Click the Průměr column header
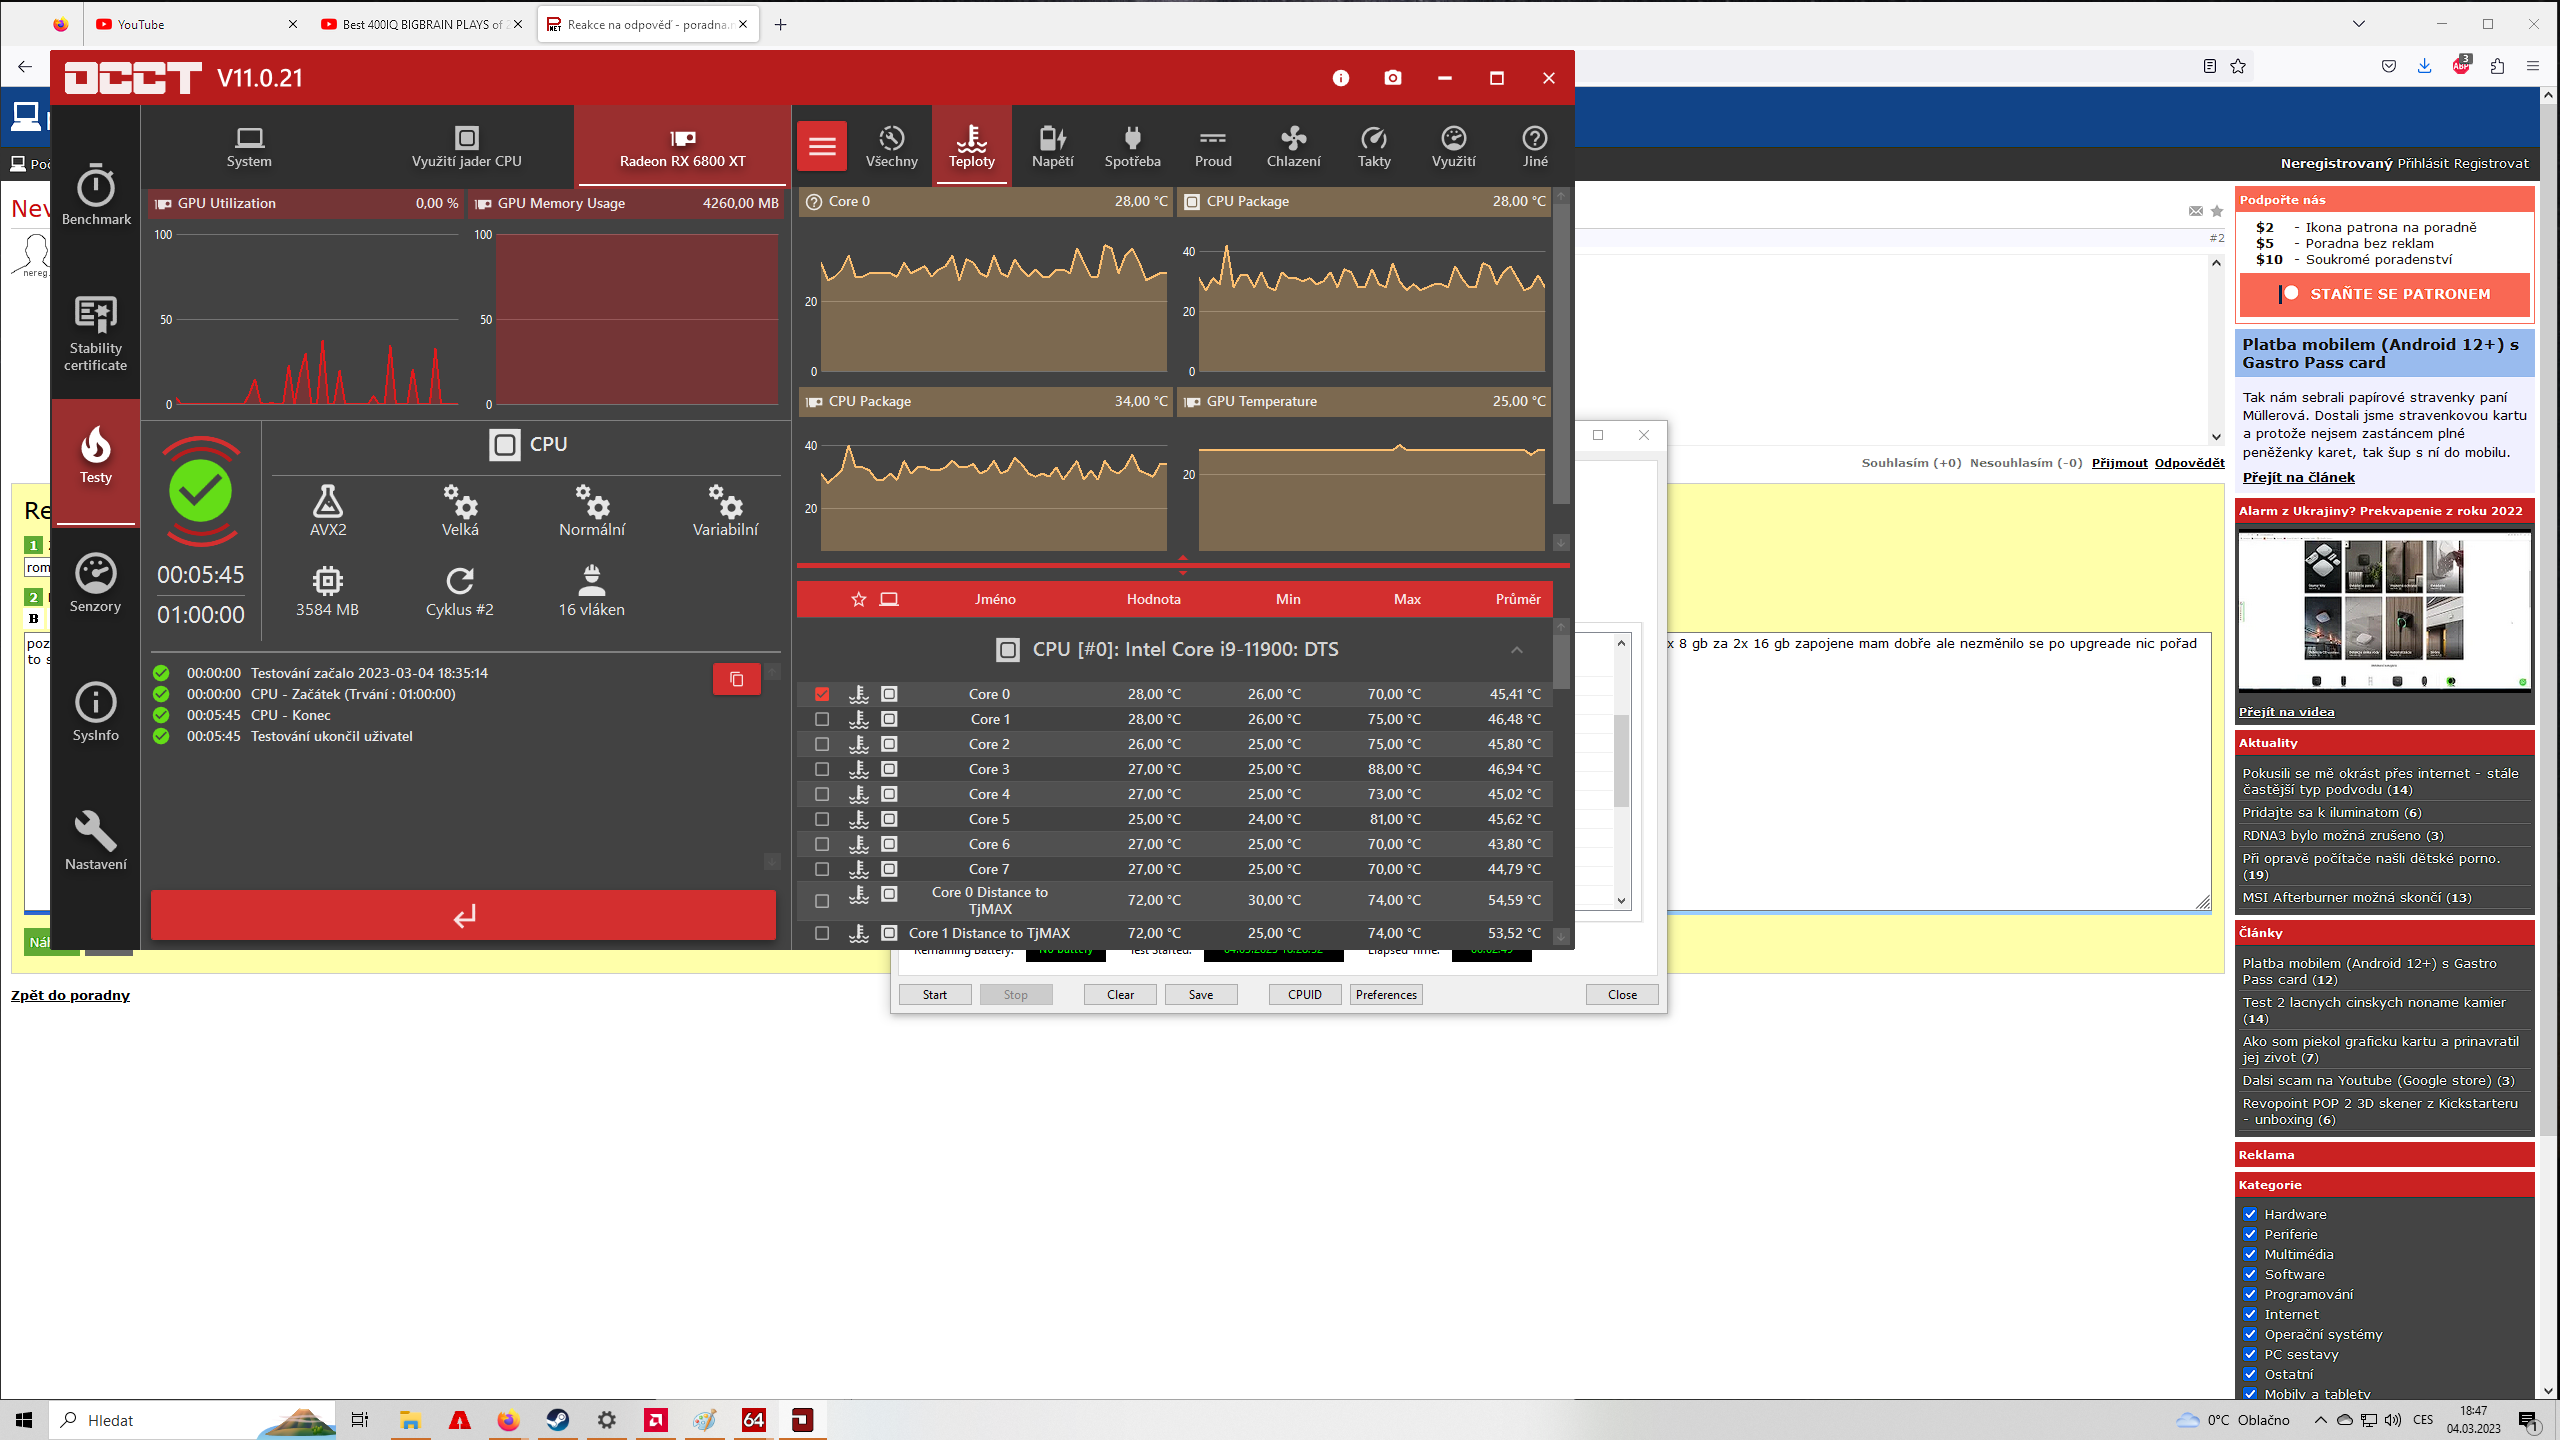This screenshot has height=1440, width=2560. (1517, 599)
